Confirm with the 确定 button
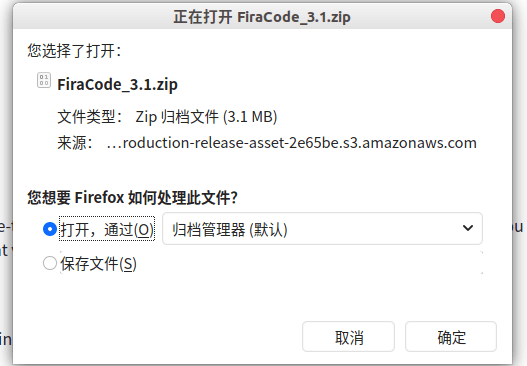The width and height of the screenshot is (527, 366). pyautogui.click(x=451, y=337)
